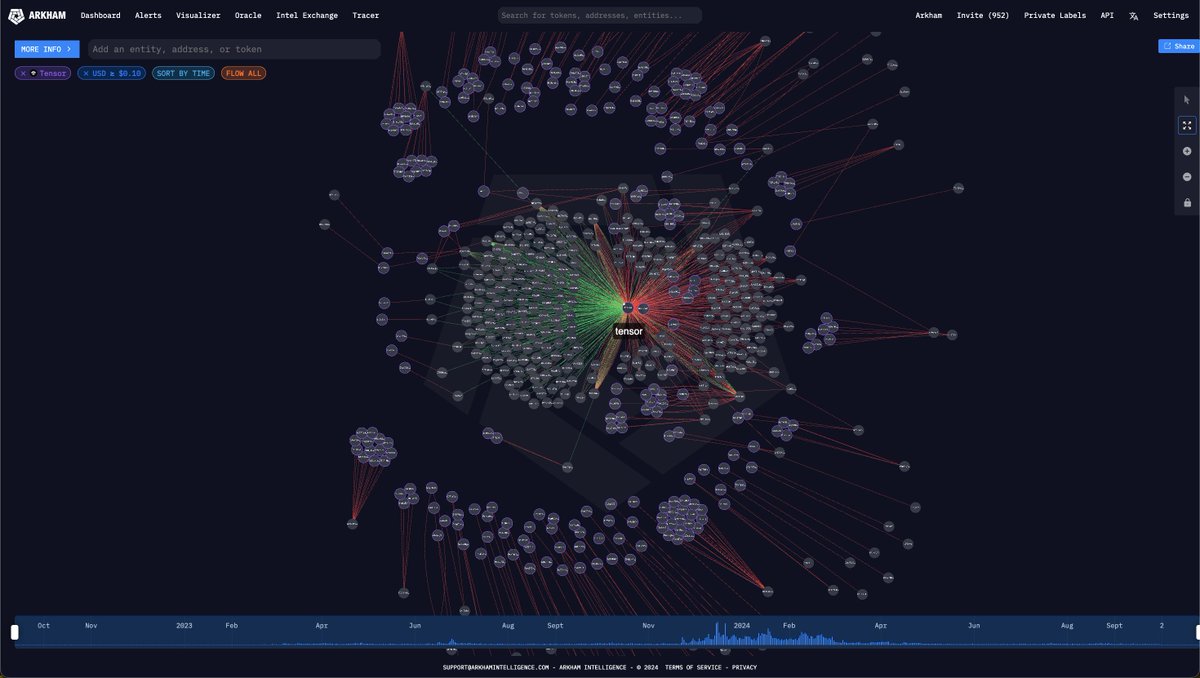The height and width of the screenshot is (678, 1200).
Task: Remove the USD ≥ $0.10 filter
Action: tap(86, 73)
